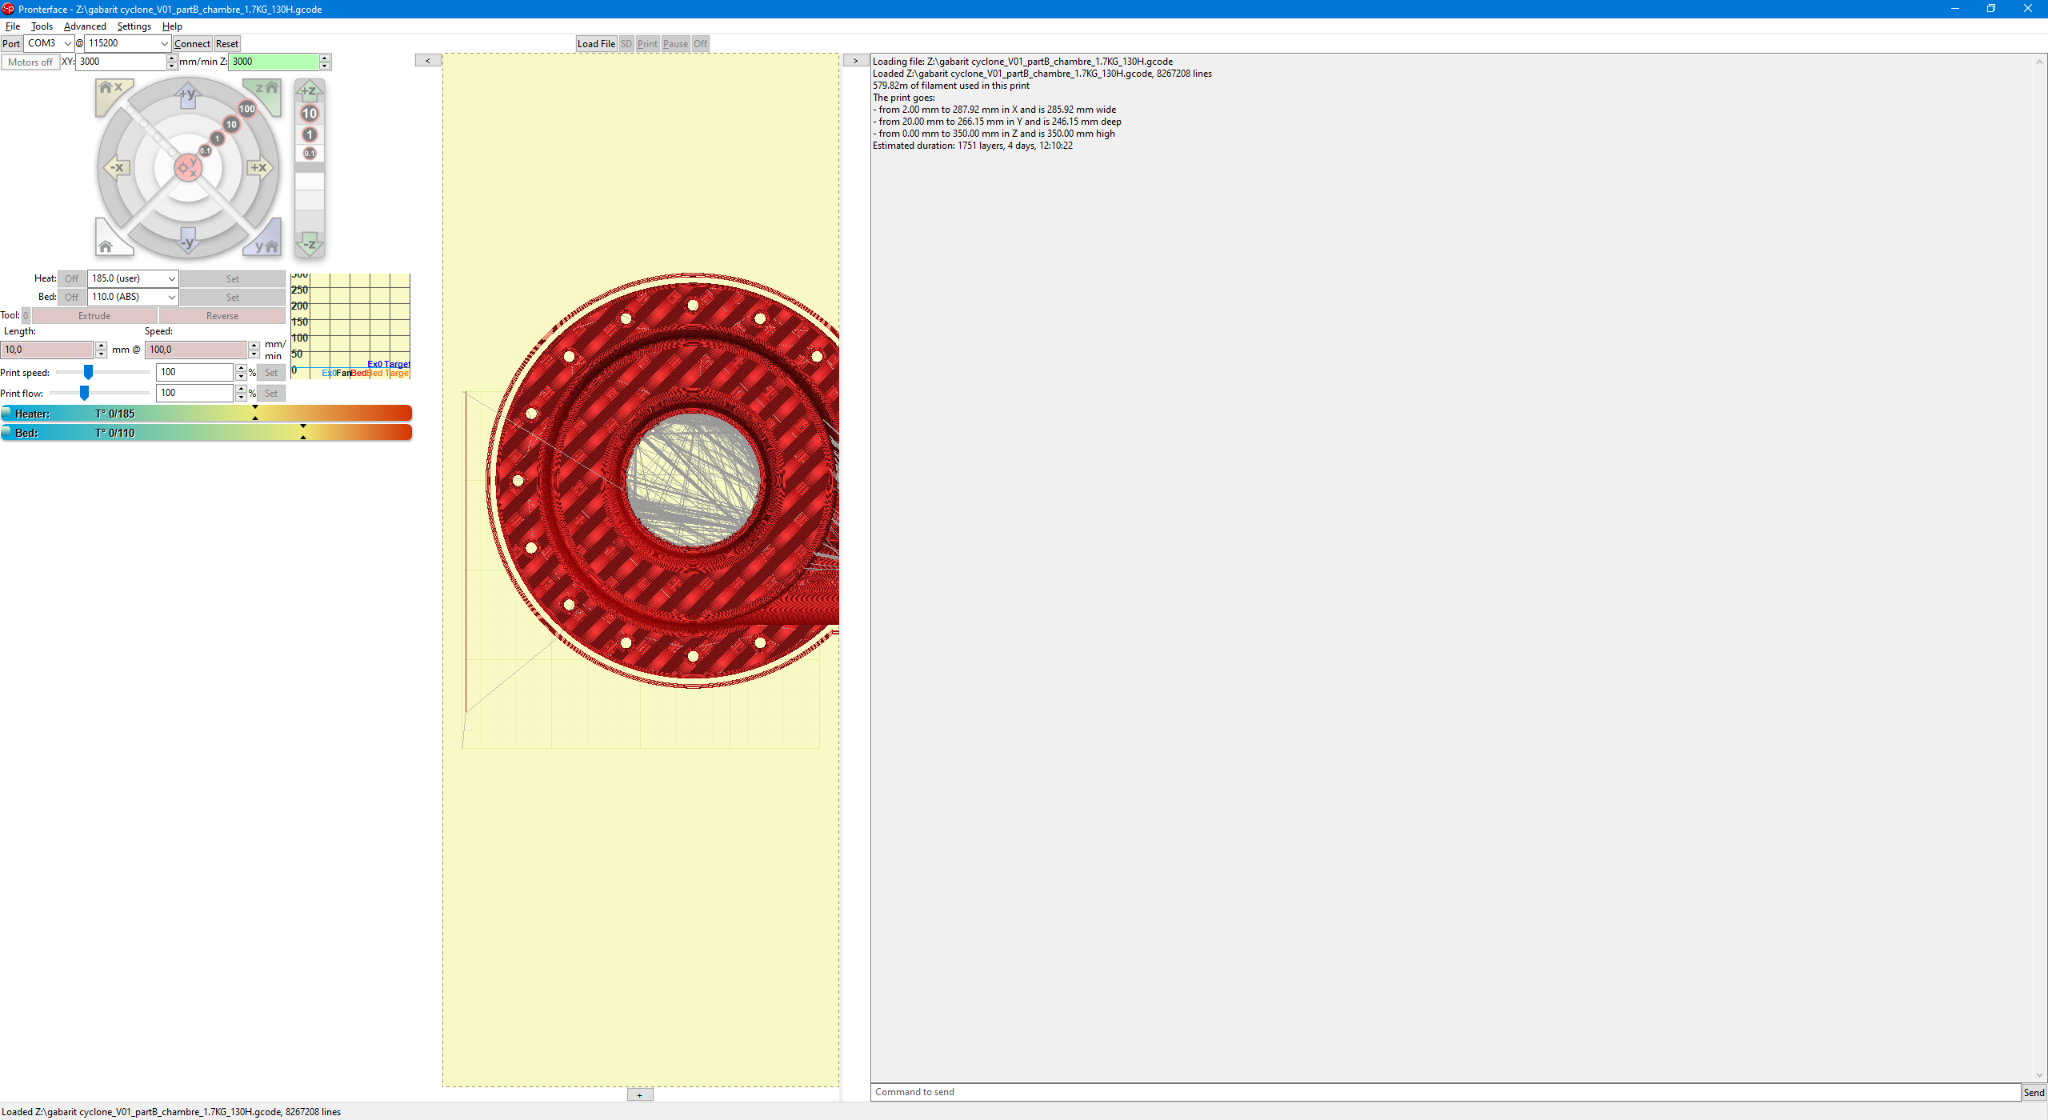
Task: Click the Command to send input field
Action: (1445, 1092)
